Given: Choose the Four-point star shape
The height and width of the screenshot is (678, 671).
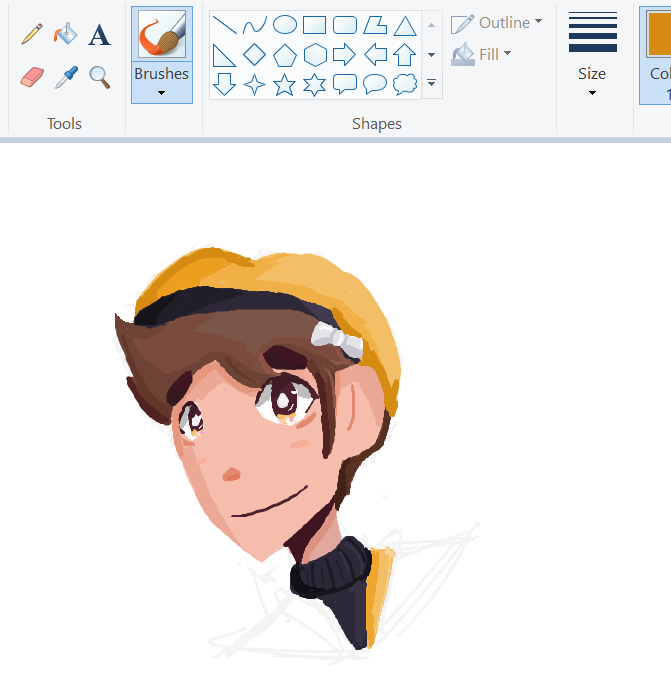Looking at the screenshot, I should coord(255,84).
